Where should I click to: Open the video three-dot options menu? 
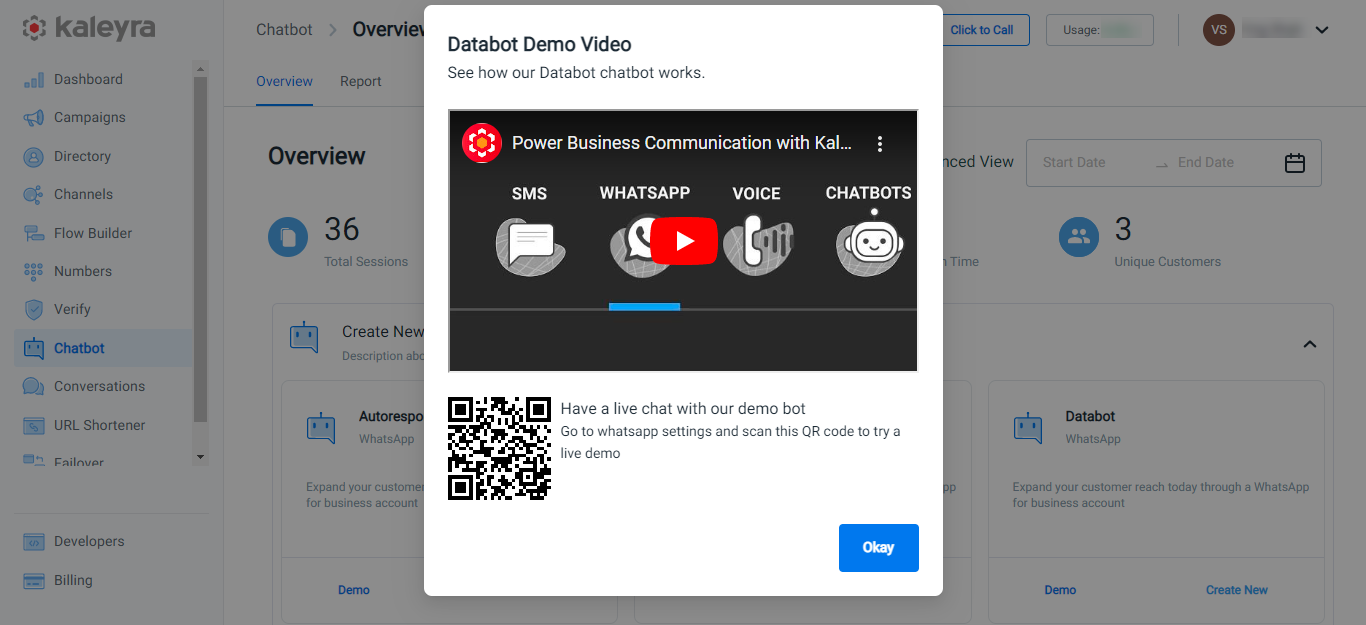click(x=880, y=144)
